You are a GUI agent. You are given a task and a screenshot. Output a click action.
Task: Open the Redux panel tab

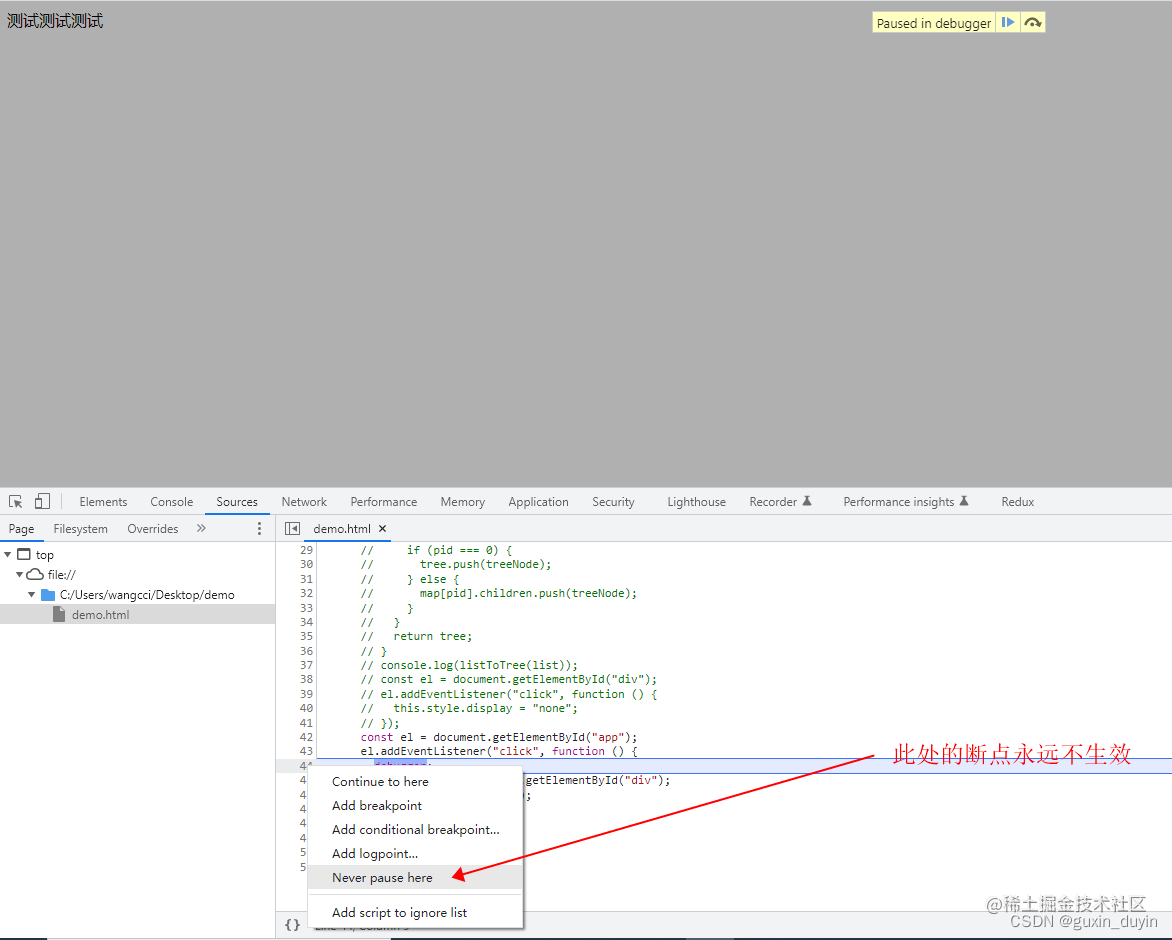1017,501
